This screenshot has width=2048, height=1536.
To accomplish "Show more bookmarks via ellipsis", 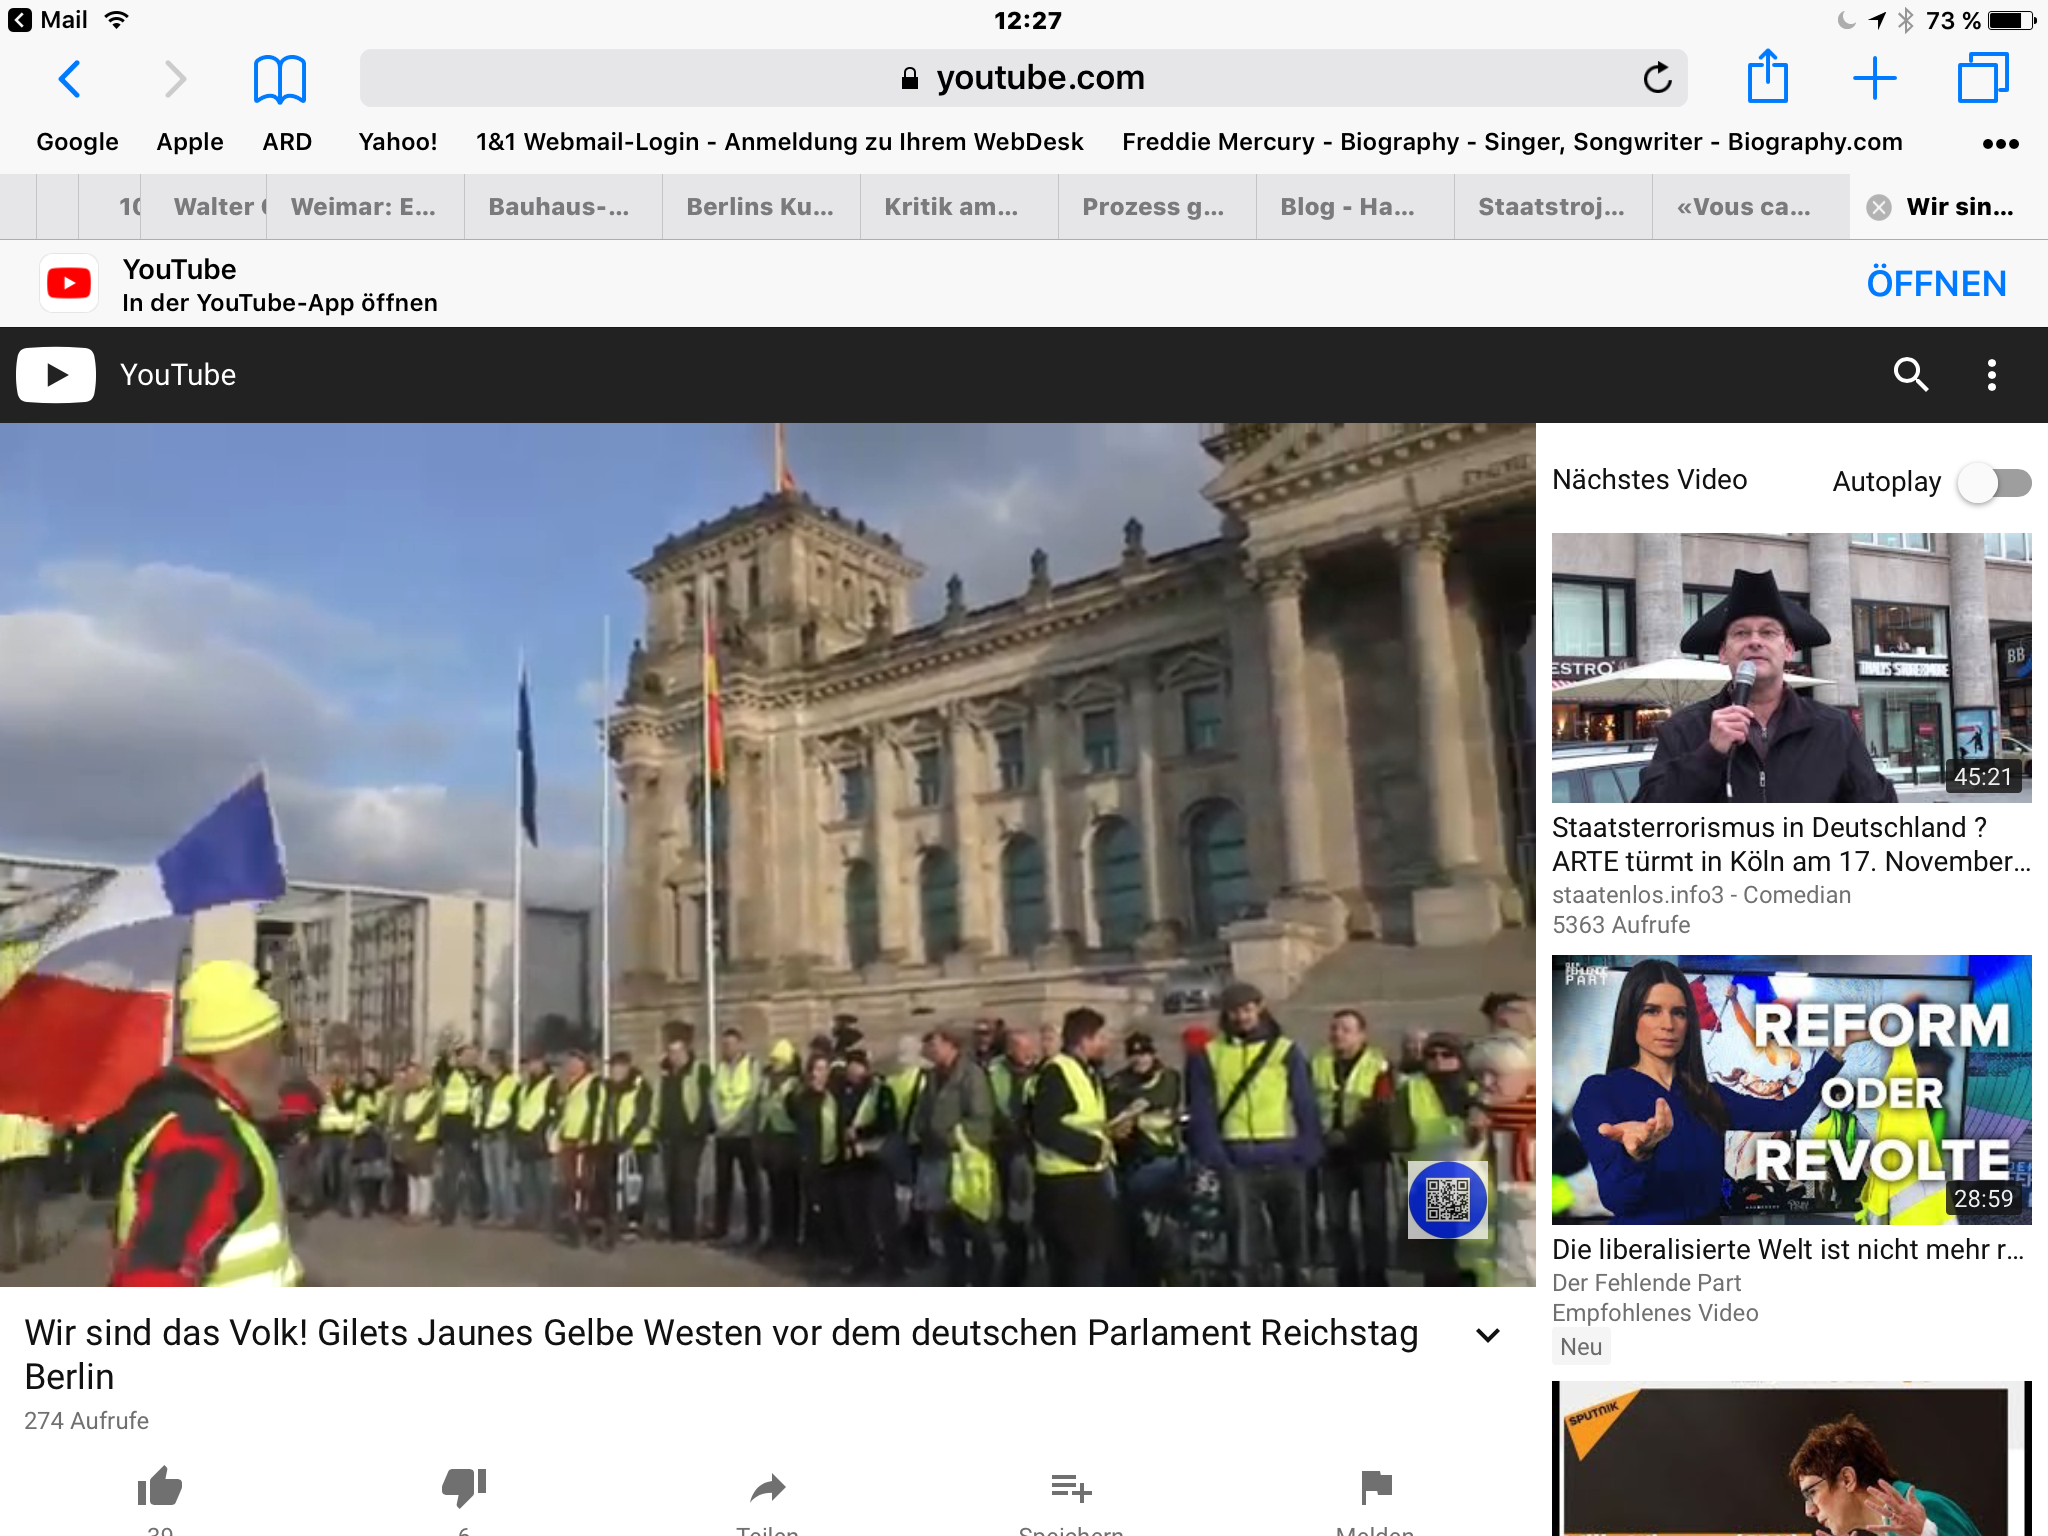I will (2000, 143).
